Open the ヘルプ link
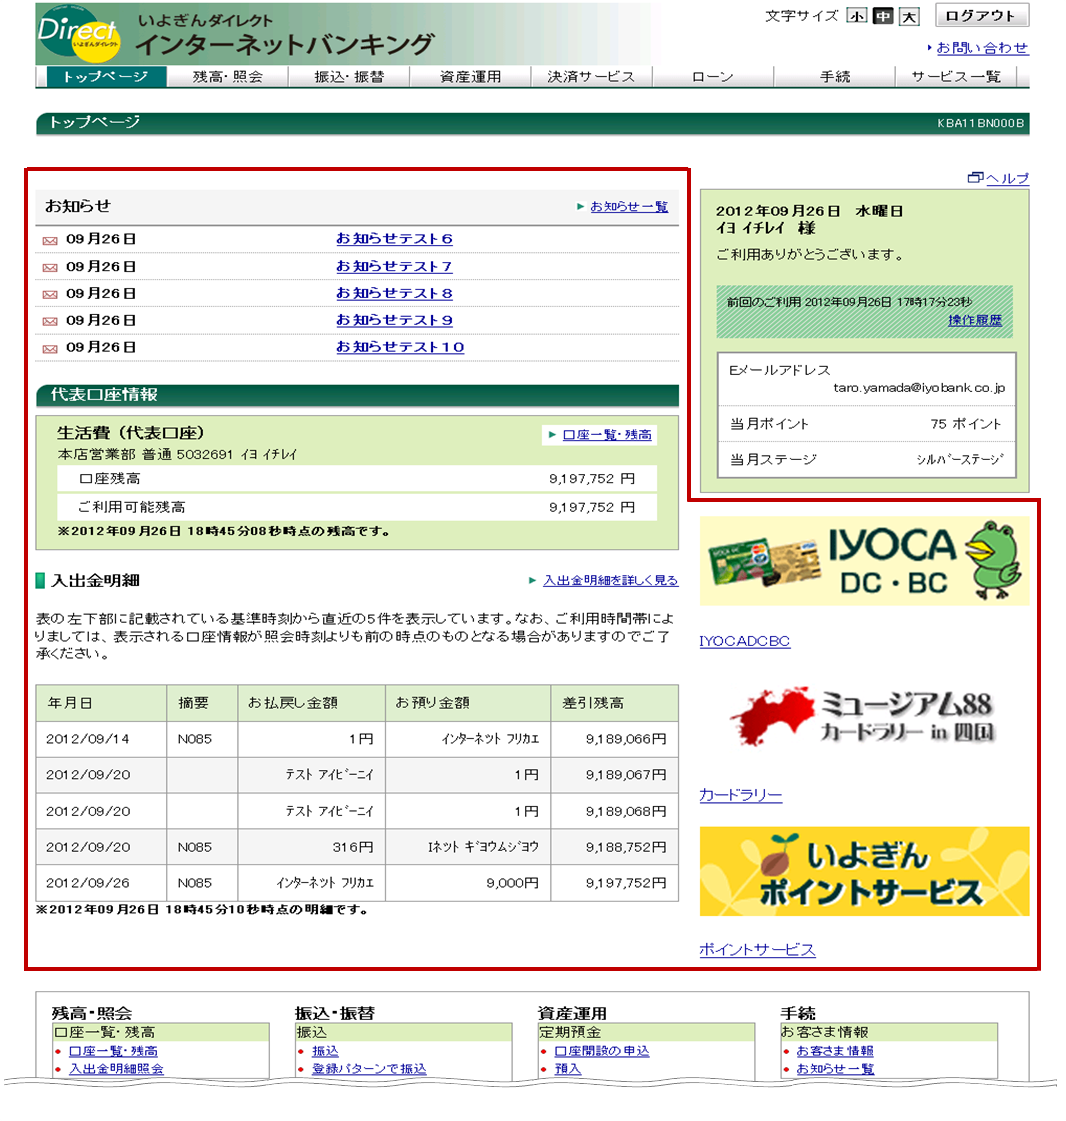 coord(1007,178)
